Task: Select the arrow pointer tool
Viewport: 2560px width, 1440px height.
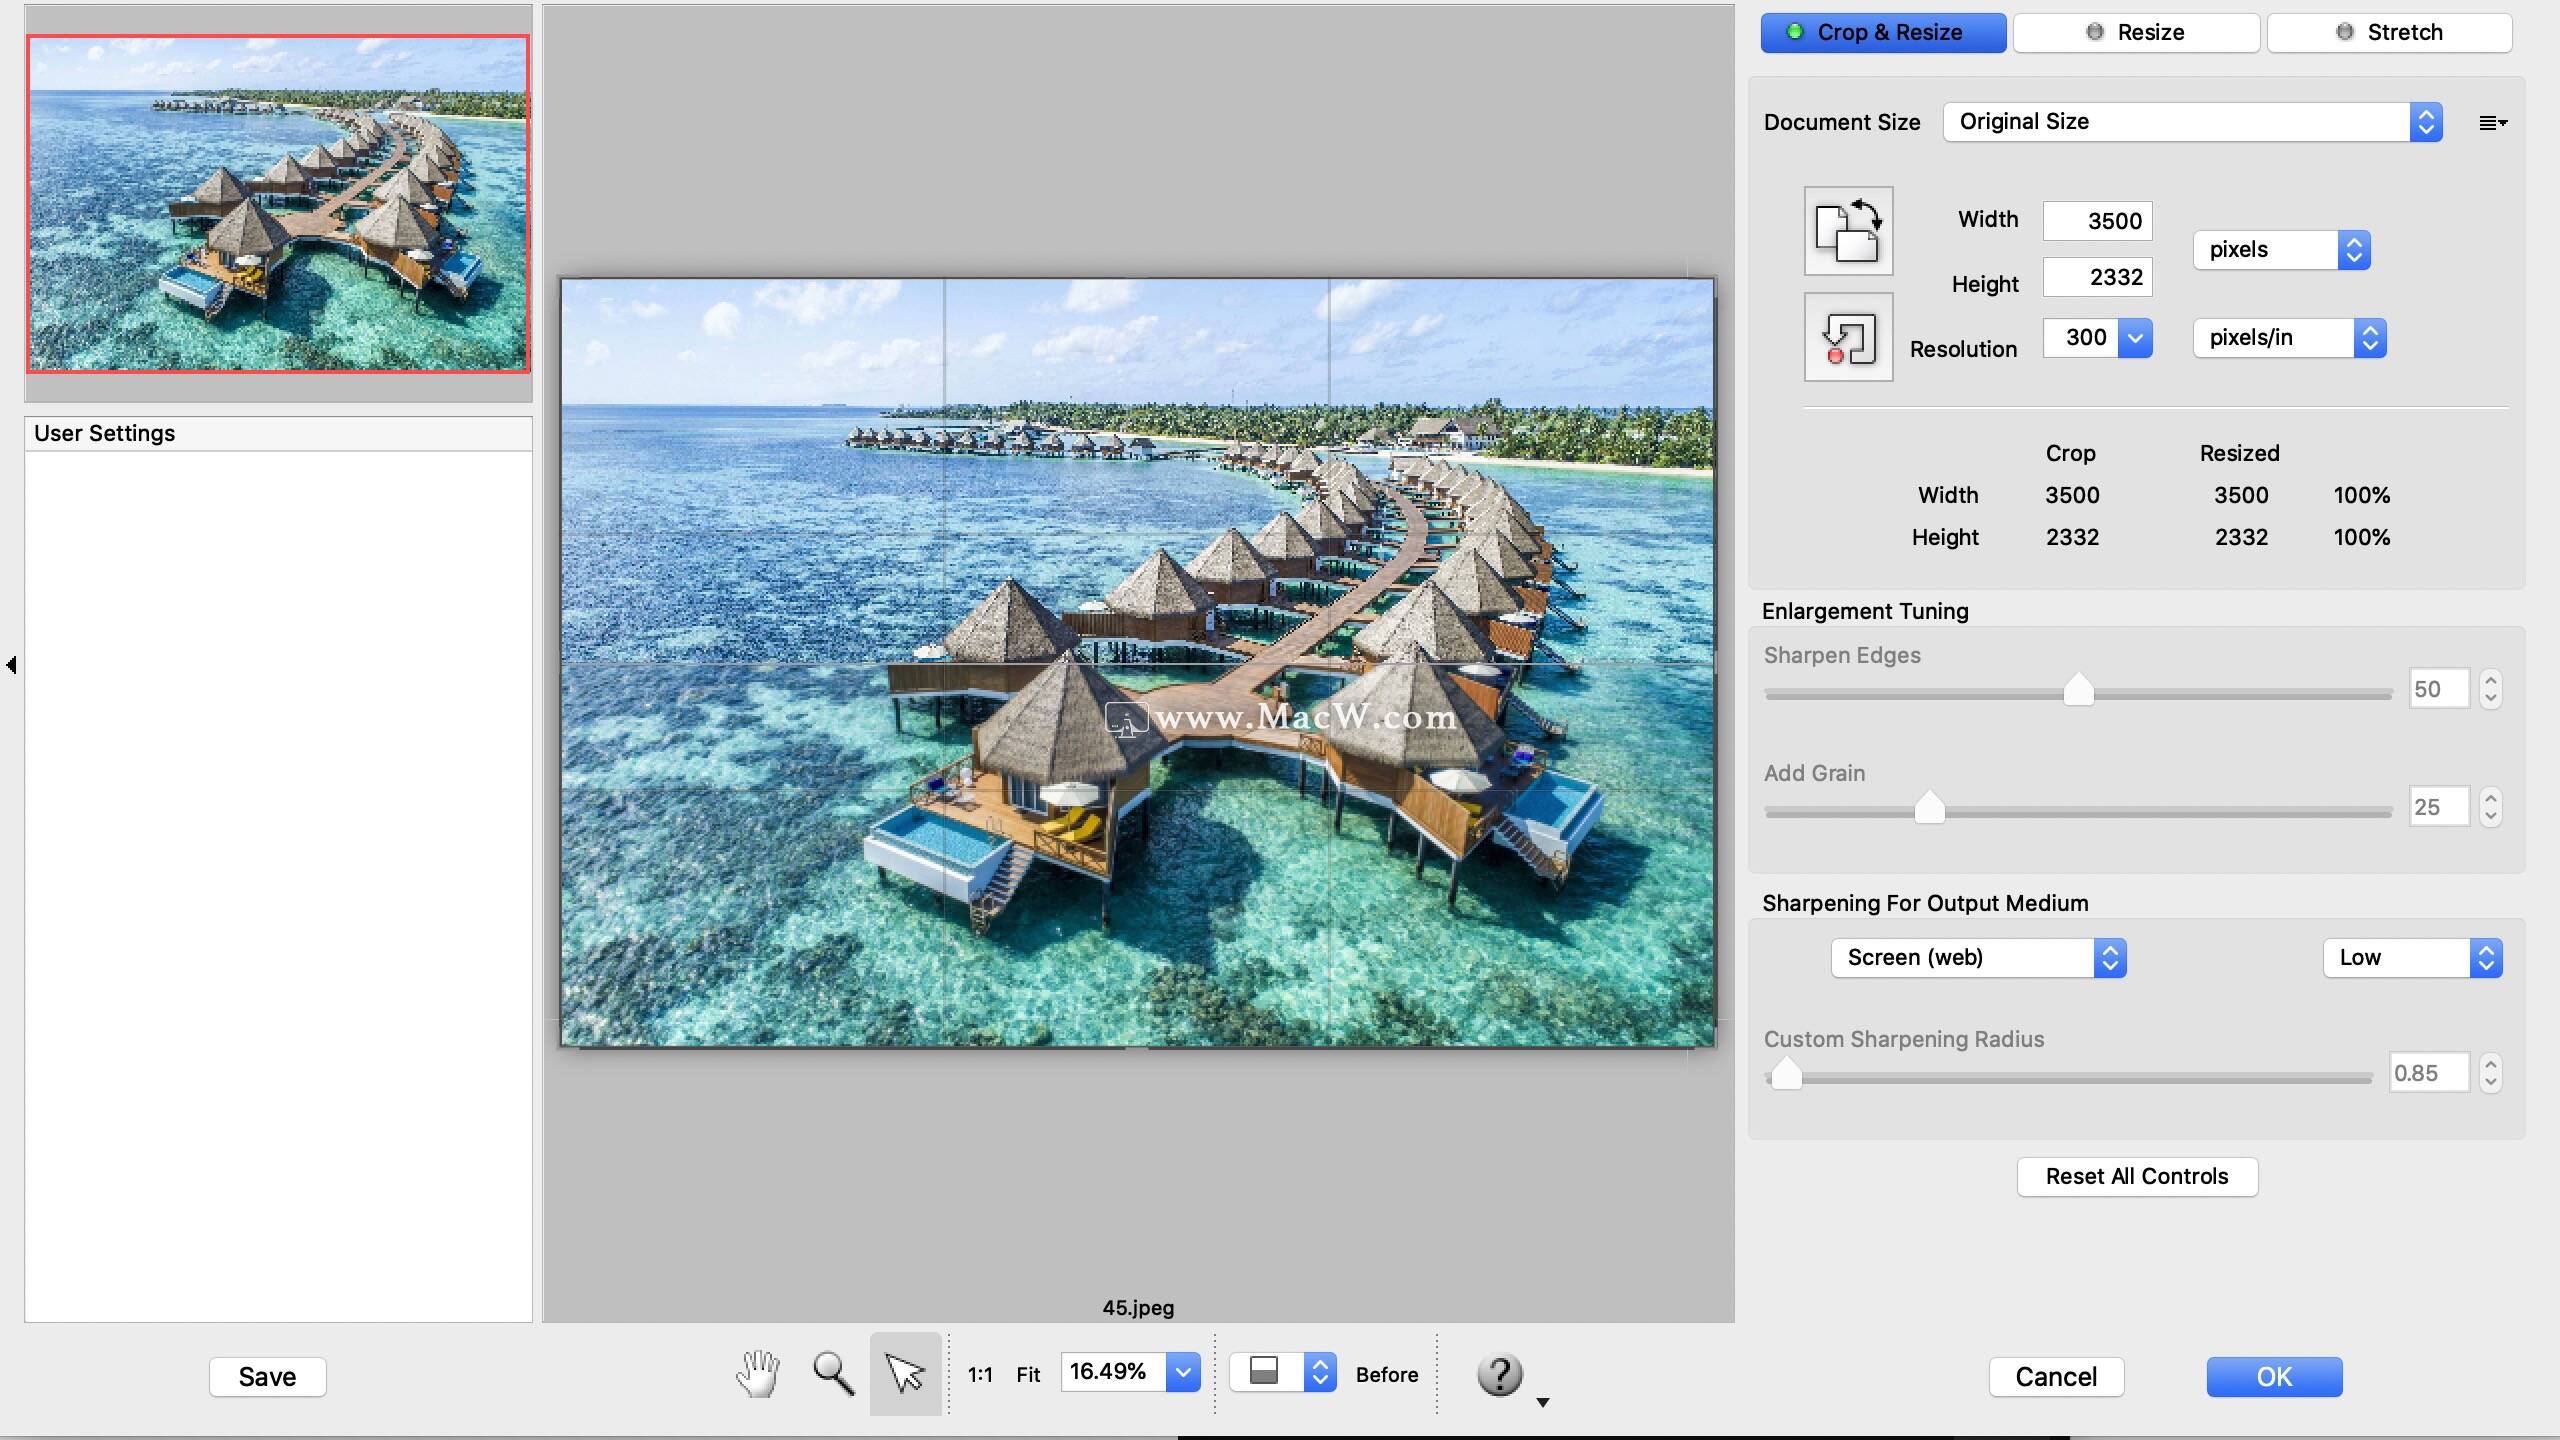Action: click(905, 1374)
